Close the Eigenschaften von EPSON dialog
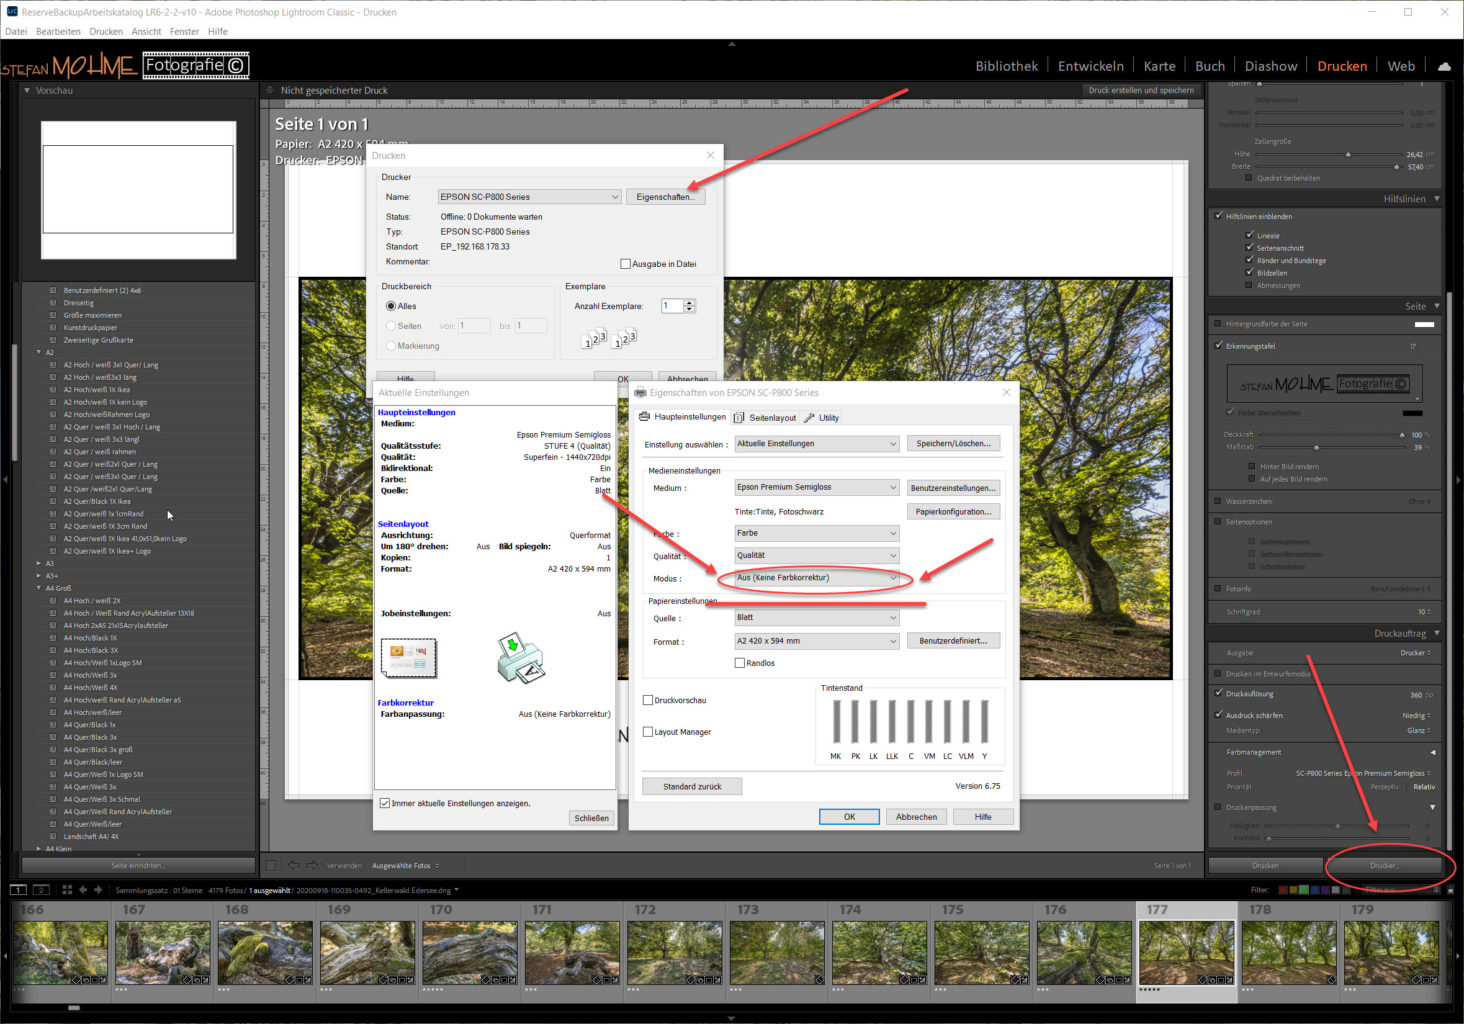The width and height of the screenshot is (1464, 1024). pyautogui.click(x=1006, y=392)
